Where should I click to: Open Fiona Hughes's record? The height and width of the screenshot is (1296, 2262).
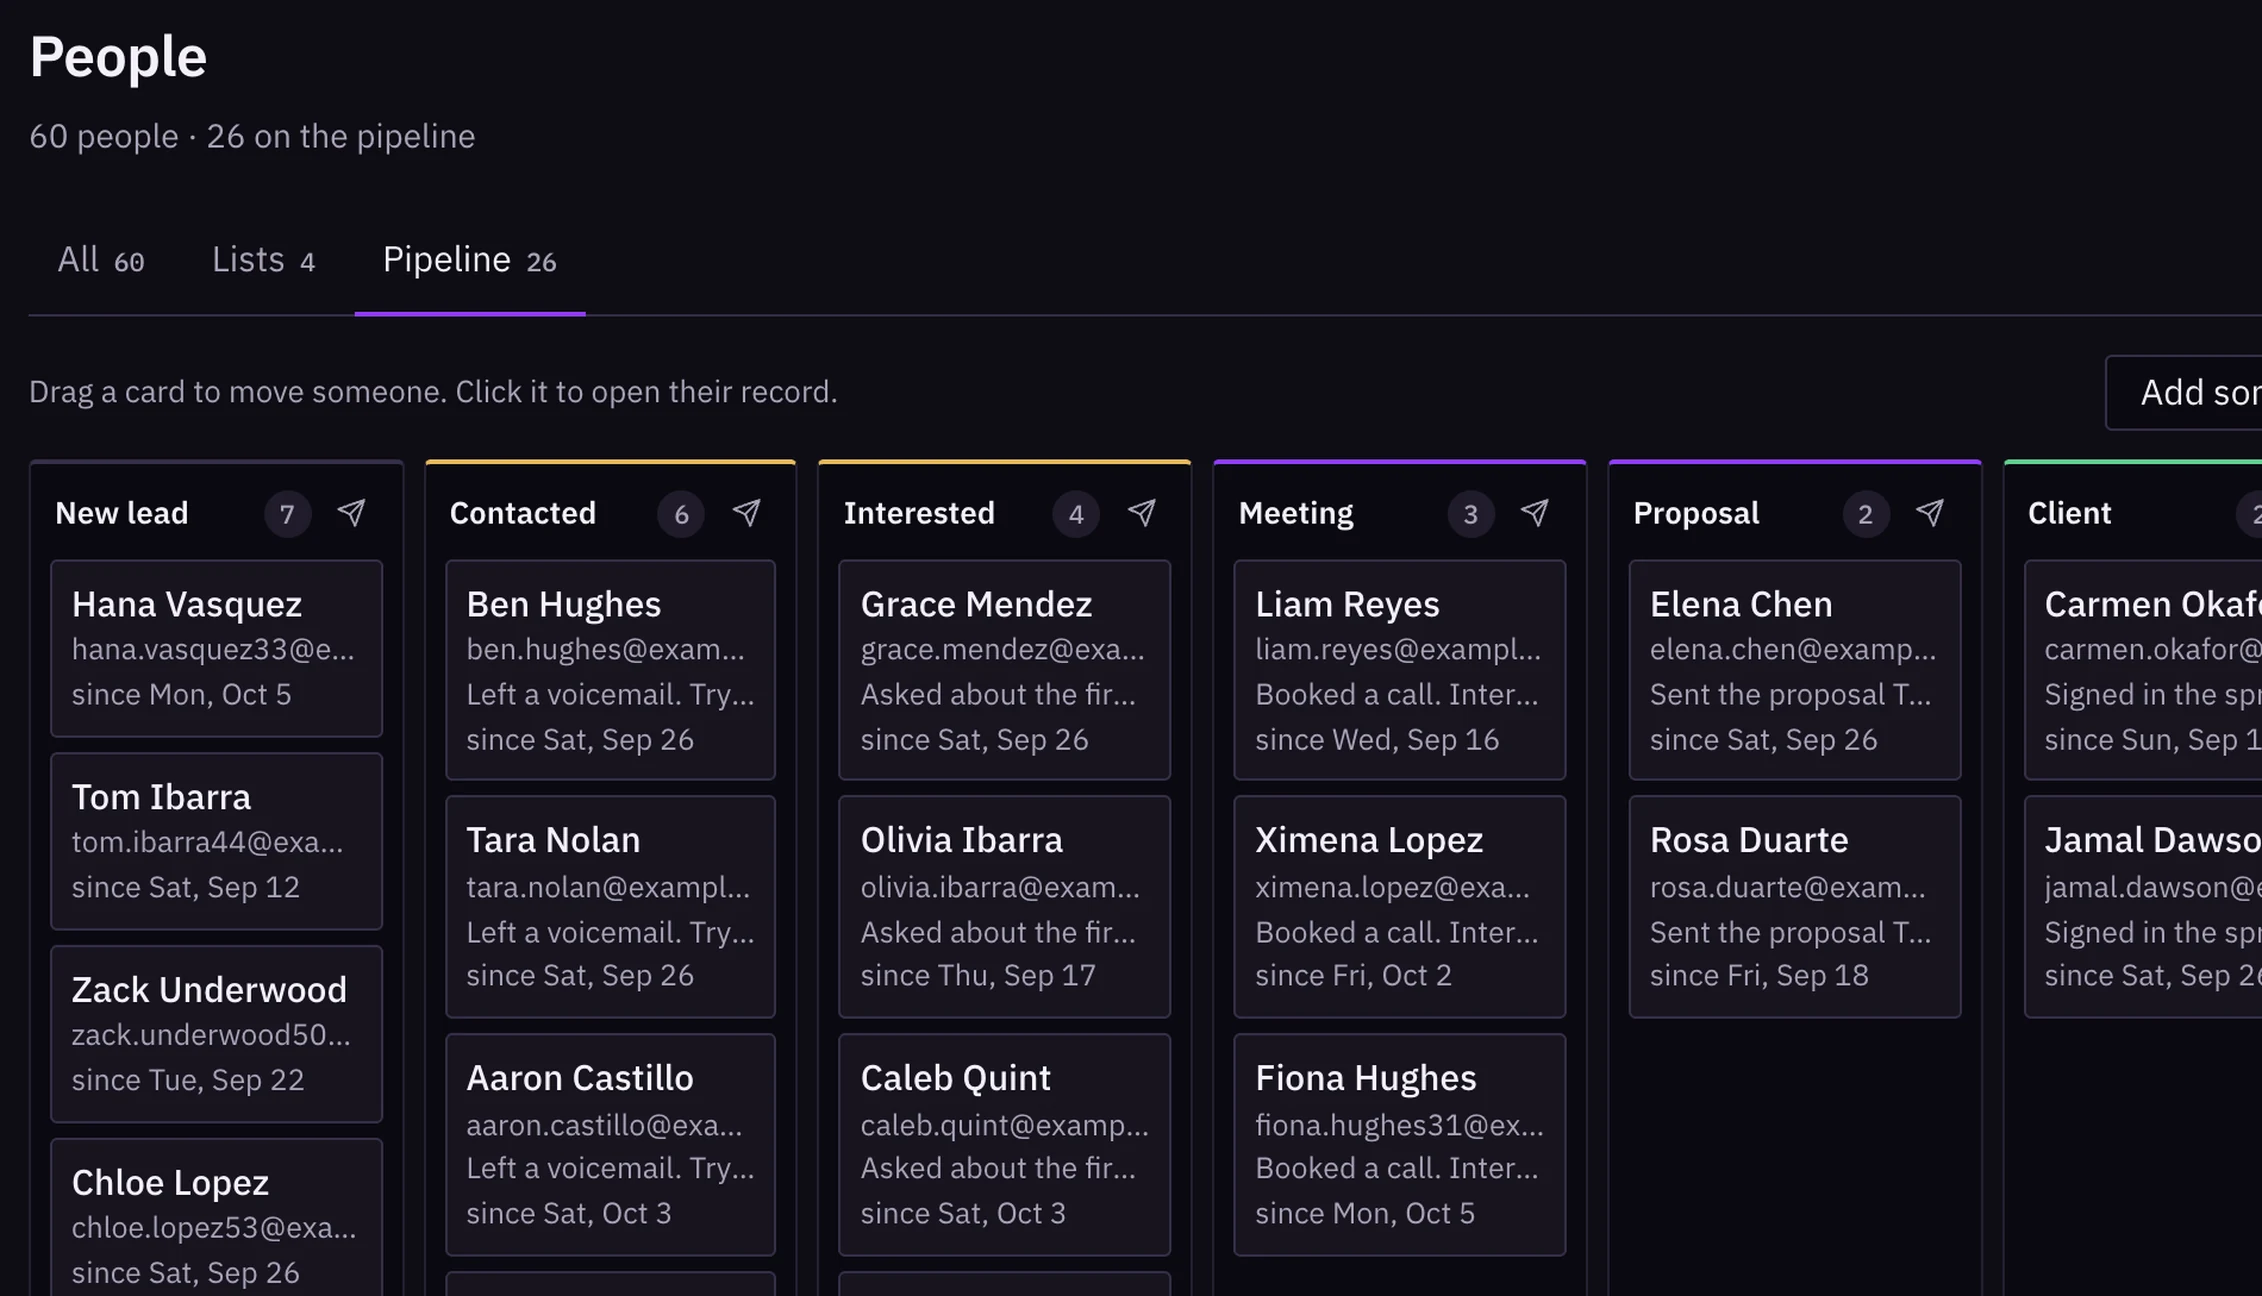tap(1399, 1145)
